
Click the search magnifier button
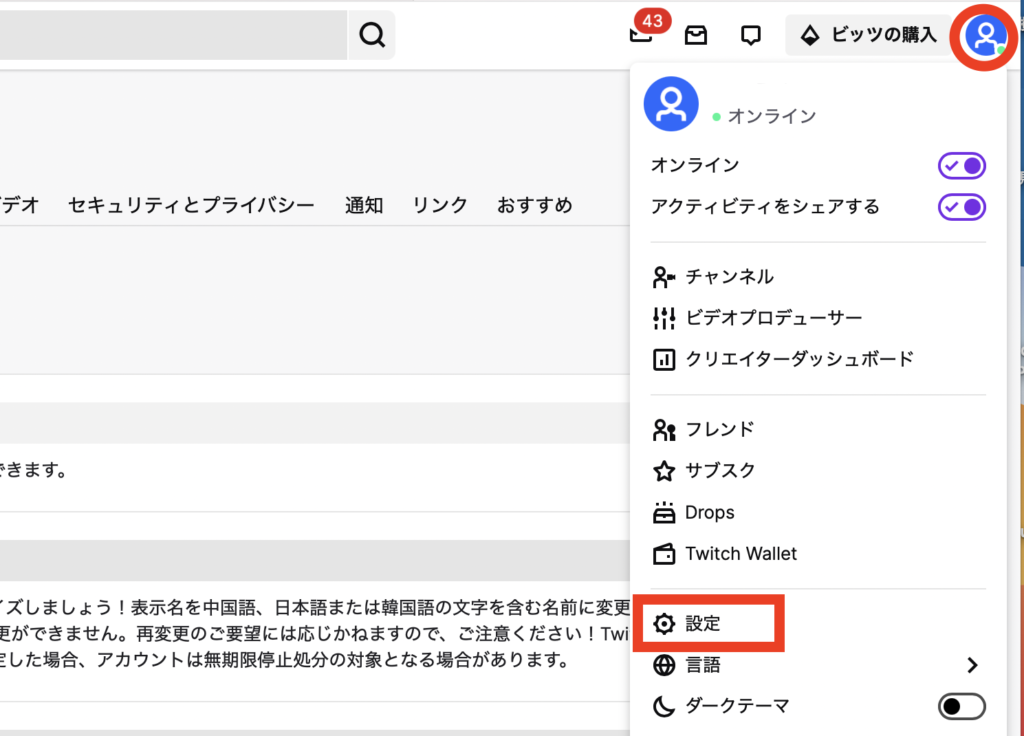(372, 35)
